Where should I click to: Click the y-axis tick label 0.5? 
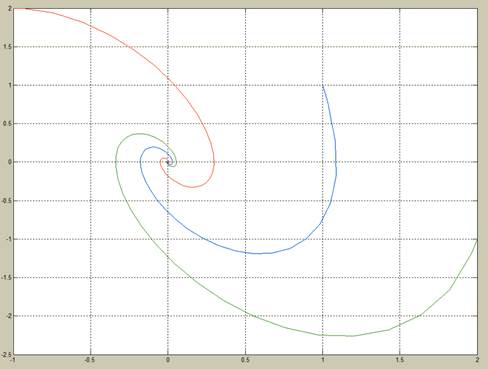[x=7, y=124]
